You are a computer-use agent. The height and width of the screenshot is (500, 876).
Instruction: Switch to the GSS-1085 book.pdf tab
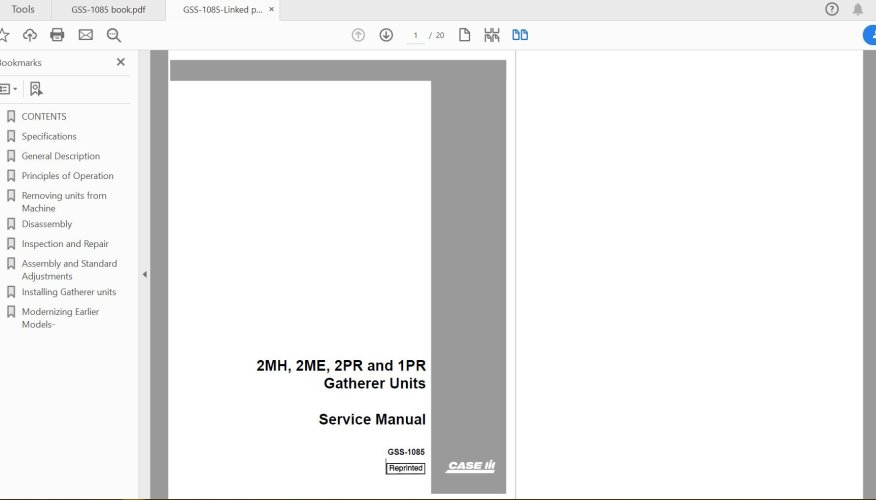click(x=108, y=10)
